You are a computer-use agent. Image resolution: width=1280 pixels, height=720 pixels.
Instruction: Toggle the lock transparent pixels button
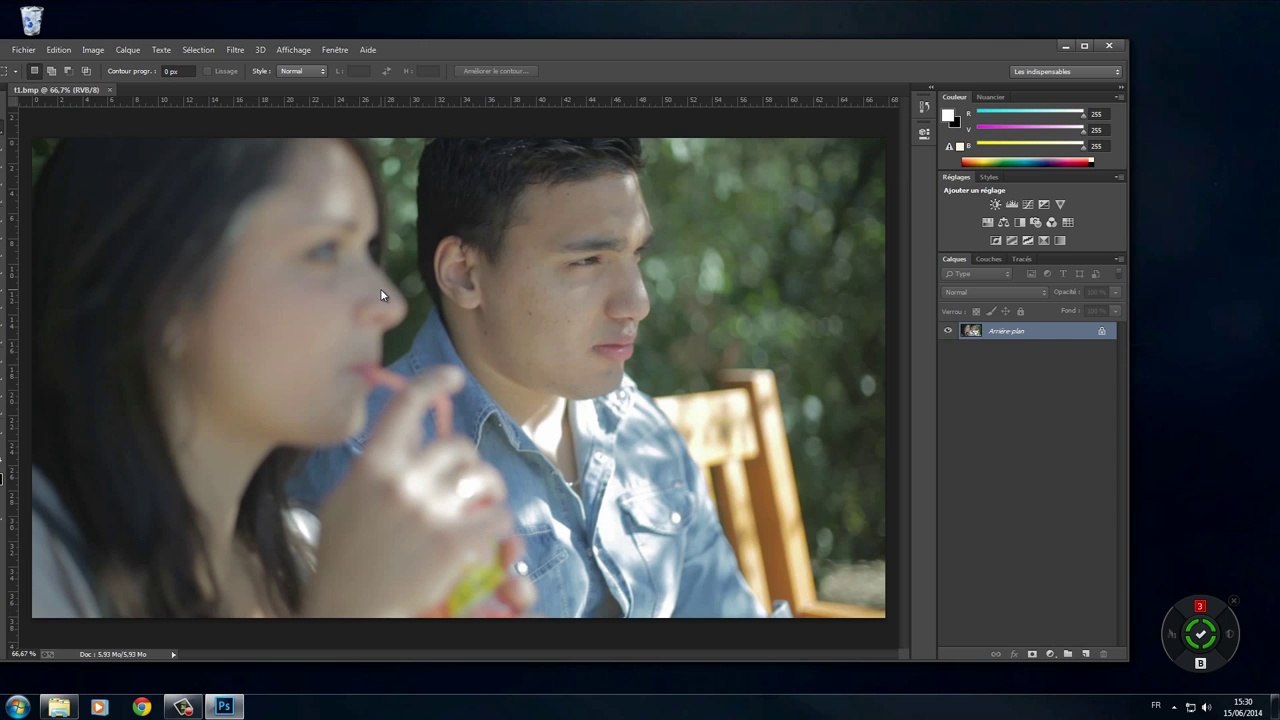(976, 311)
